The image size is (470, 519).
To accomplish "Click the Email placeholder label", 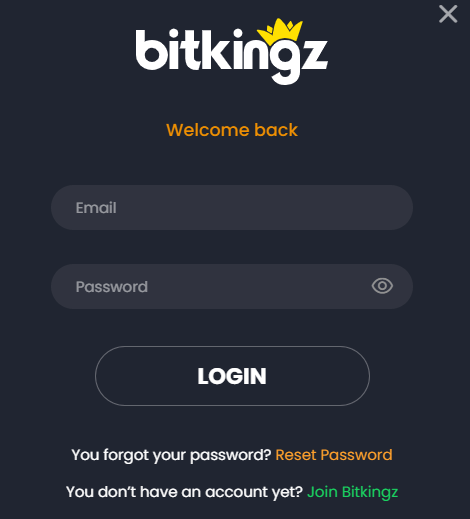I will (96, 208).
